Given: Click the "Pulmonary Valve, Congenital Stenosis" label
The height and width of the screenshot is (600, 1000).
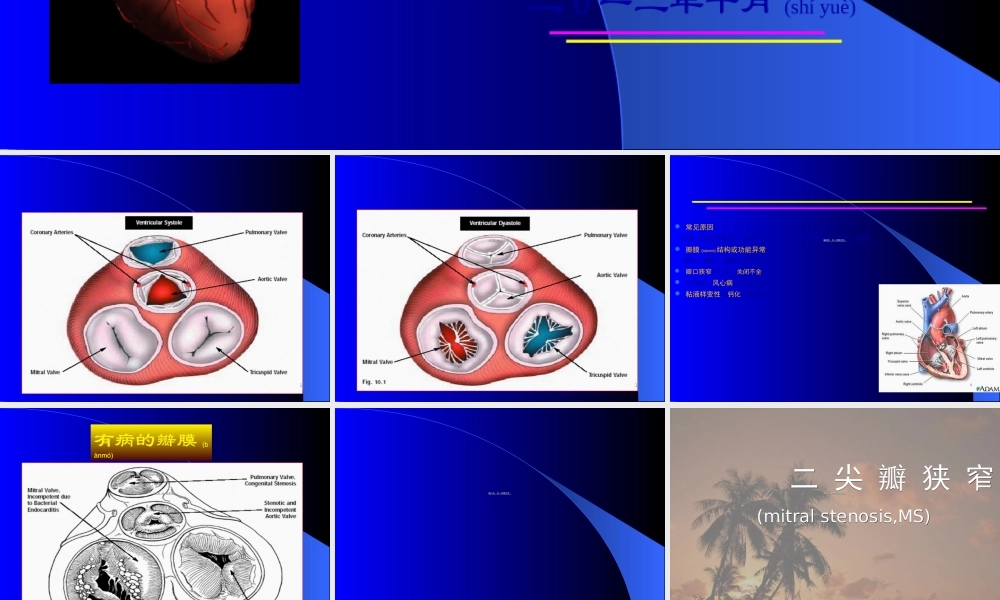Looking at the screenshot, I should click(x=272, y=480).
